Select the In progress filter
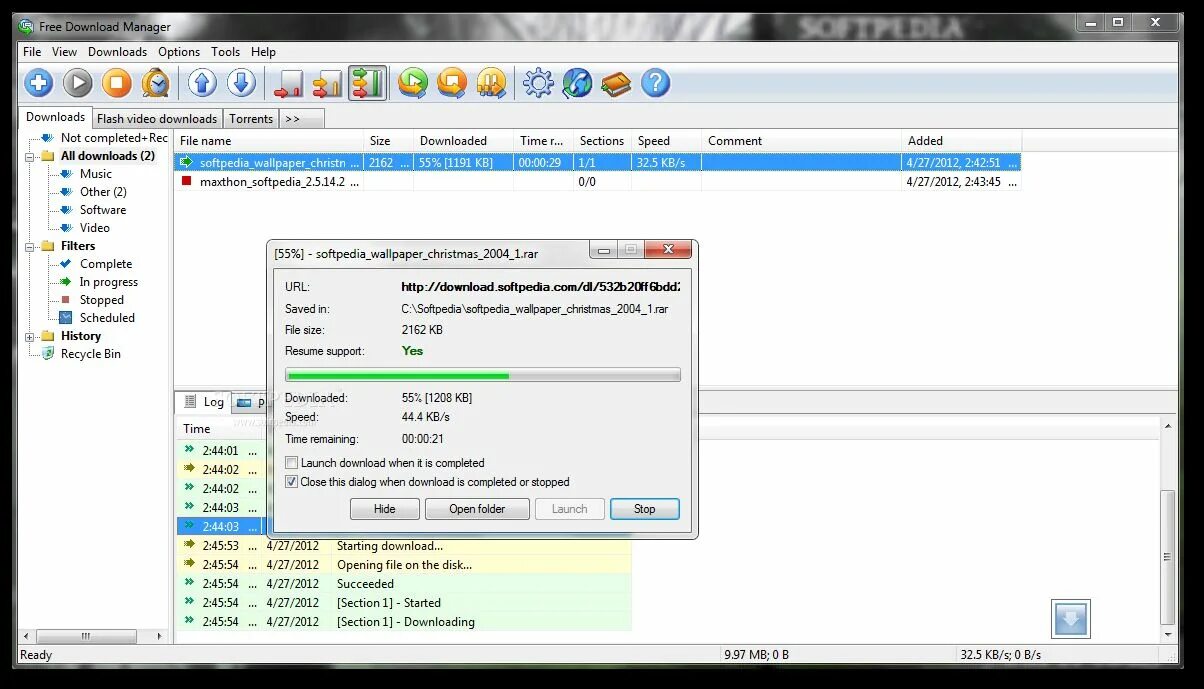 [x=109, y=282]
